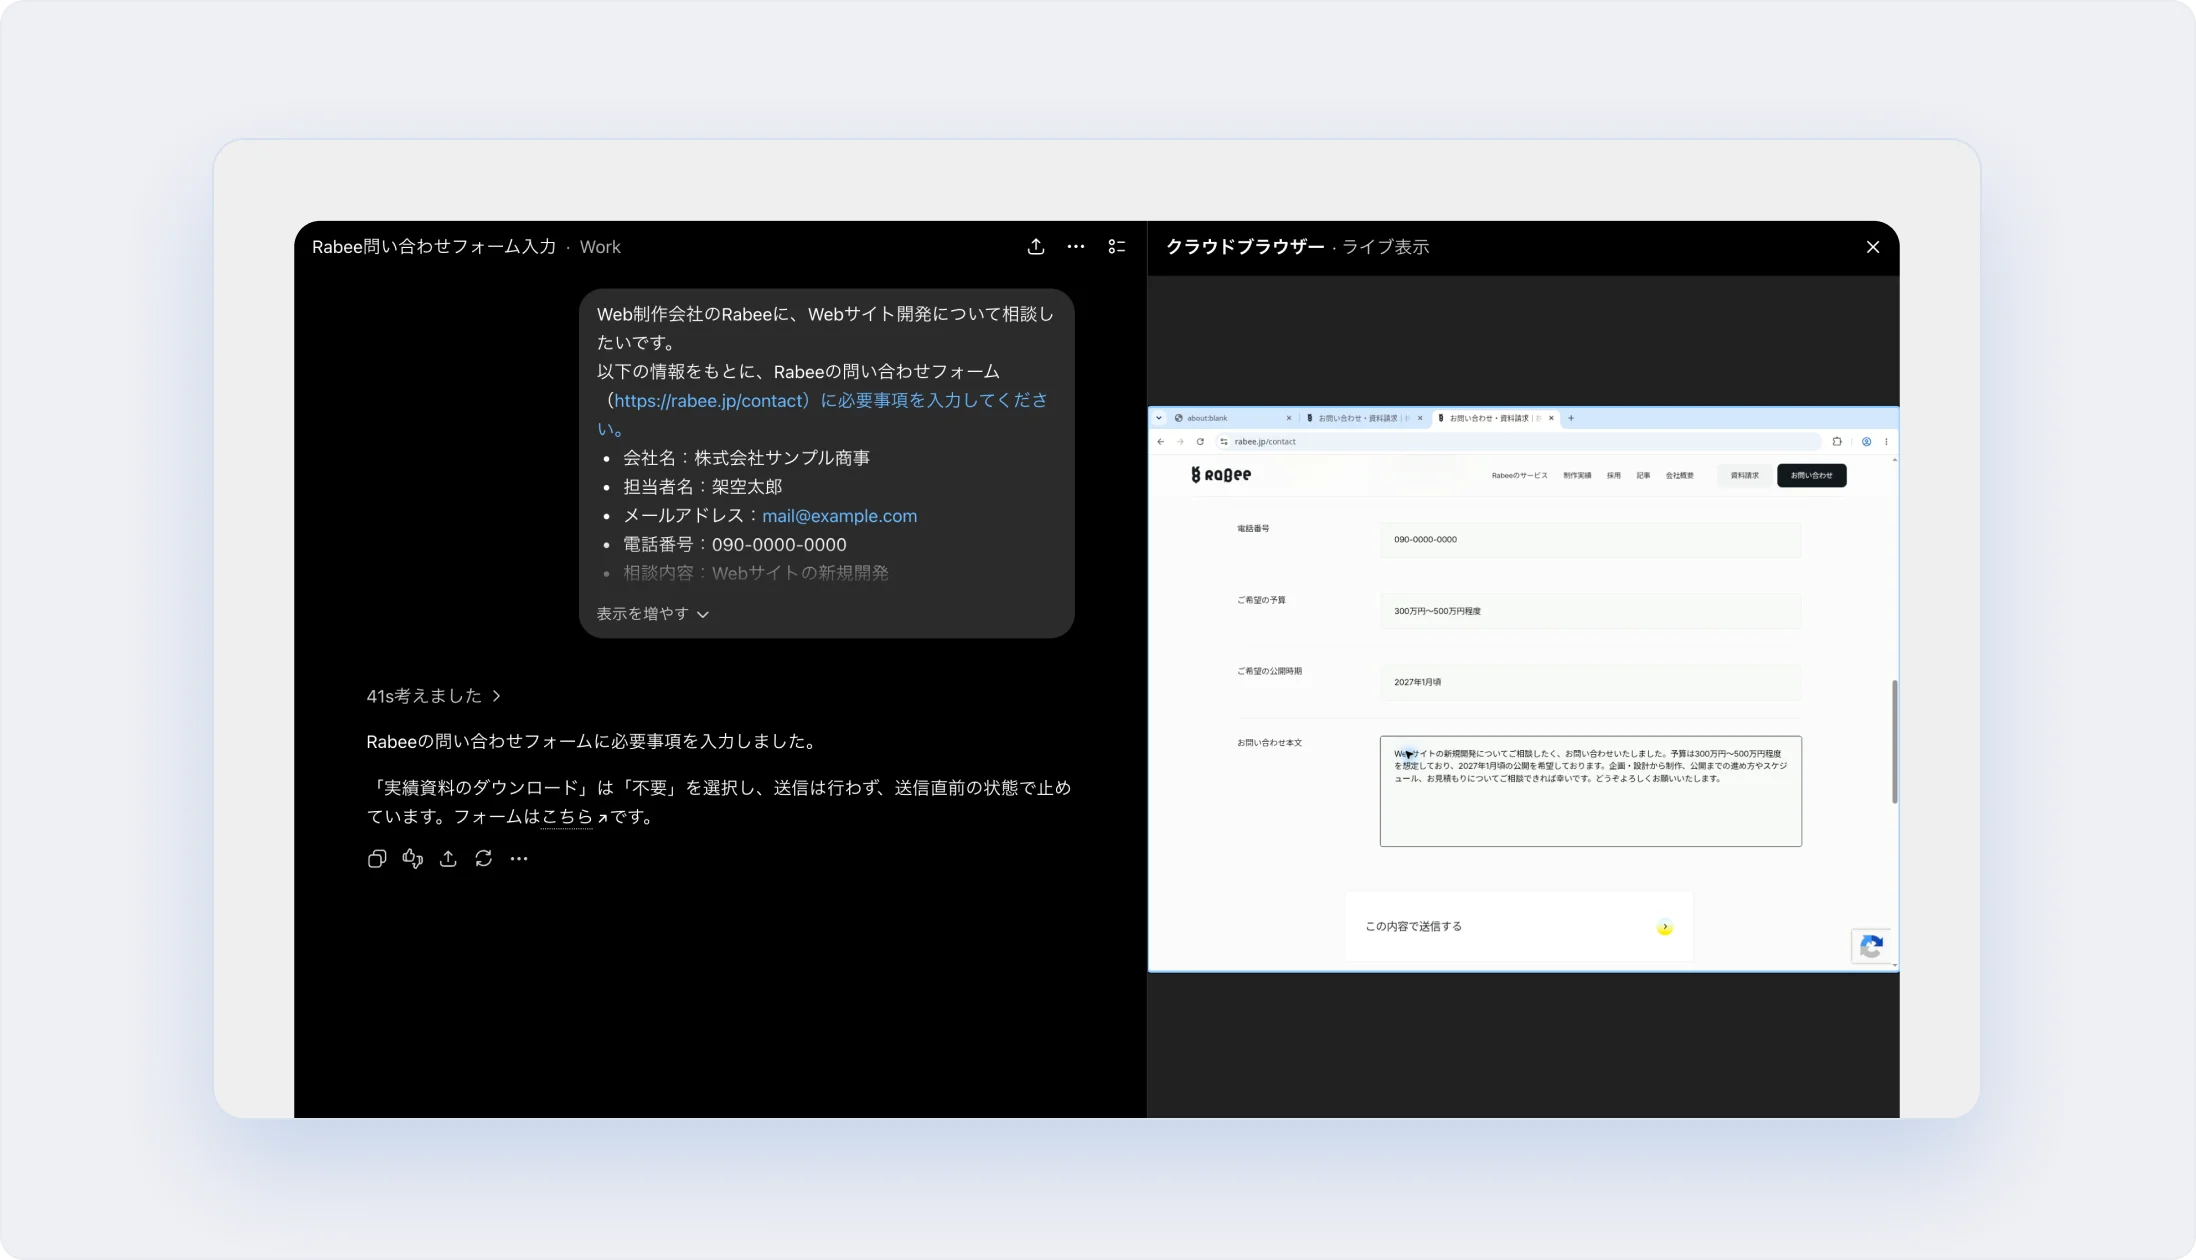Click the mail@example.com link
The height and width of the screenshot is (1260, 2196).
click(x=839, y=516)
